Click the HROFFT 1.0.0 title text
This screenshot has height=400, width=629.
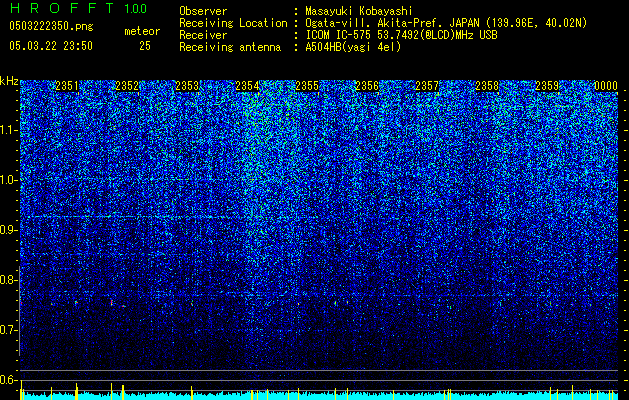[x=78, y=8]
